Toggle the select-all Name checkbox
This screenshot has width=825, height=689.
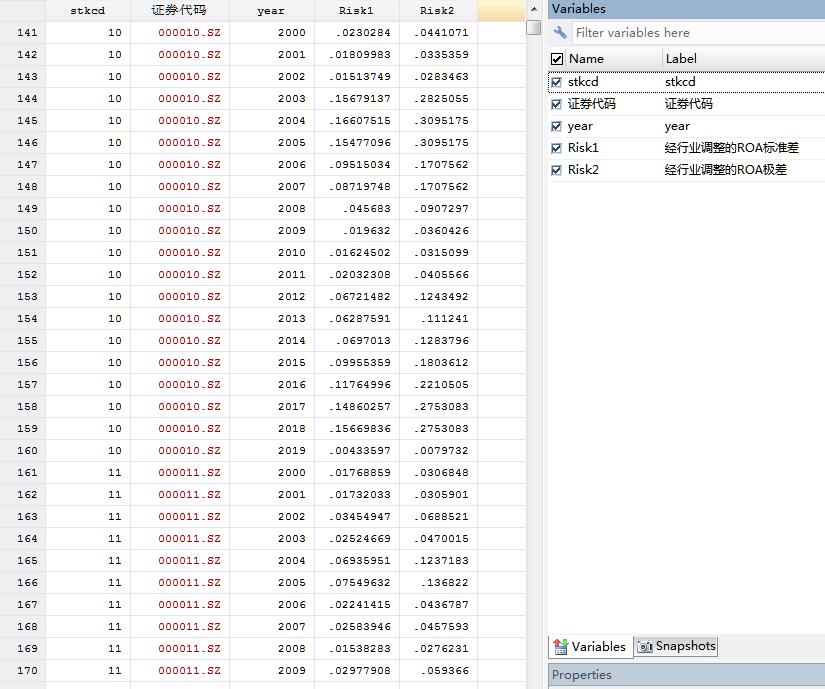[557, 59]
